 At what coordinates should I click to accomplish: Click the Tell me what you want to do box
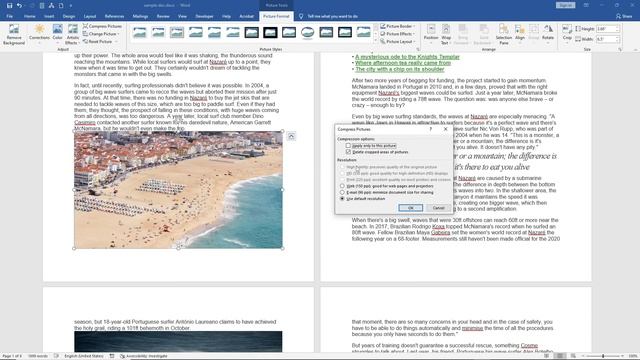(329, 16)
